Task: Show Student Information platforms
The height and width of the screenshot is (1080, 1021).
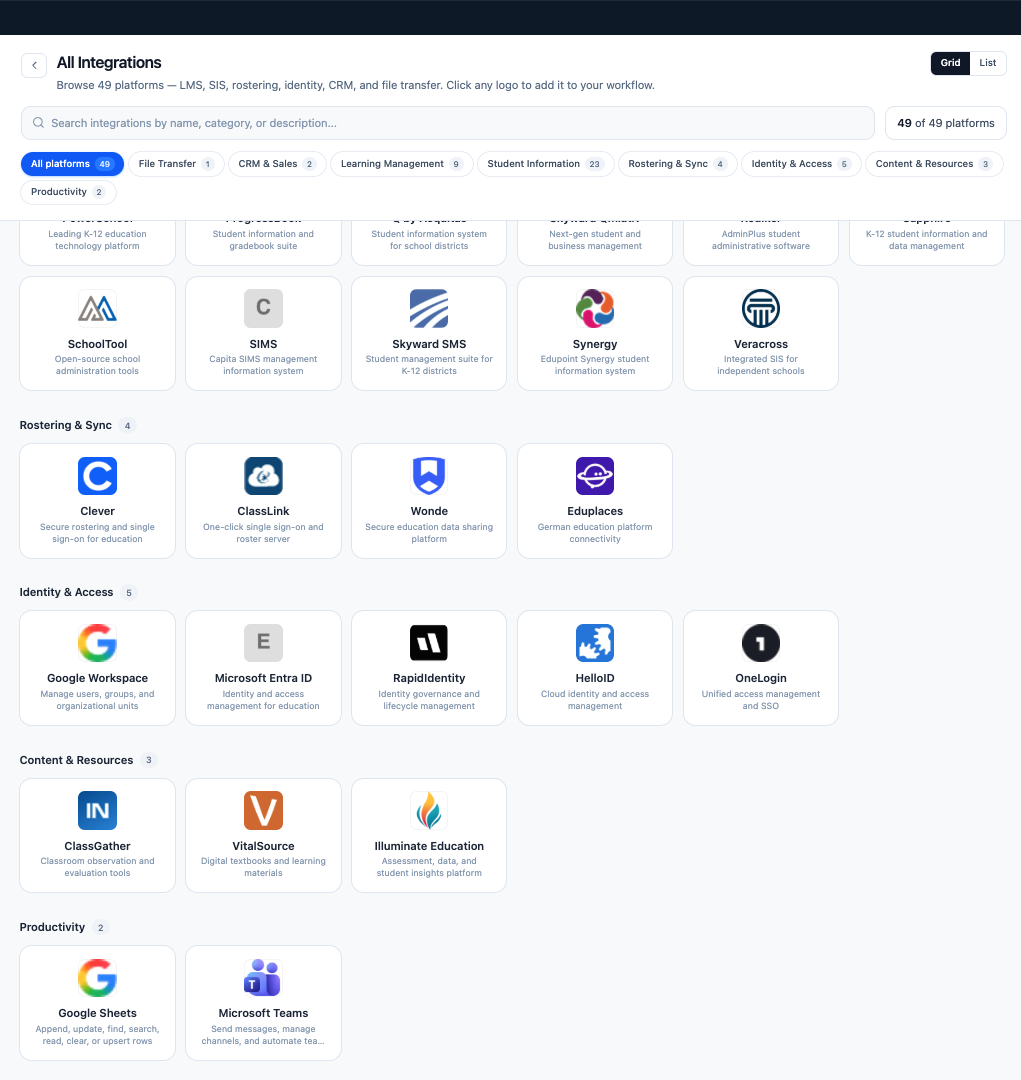Action: tap(545, 164)
